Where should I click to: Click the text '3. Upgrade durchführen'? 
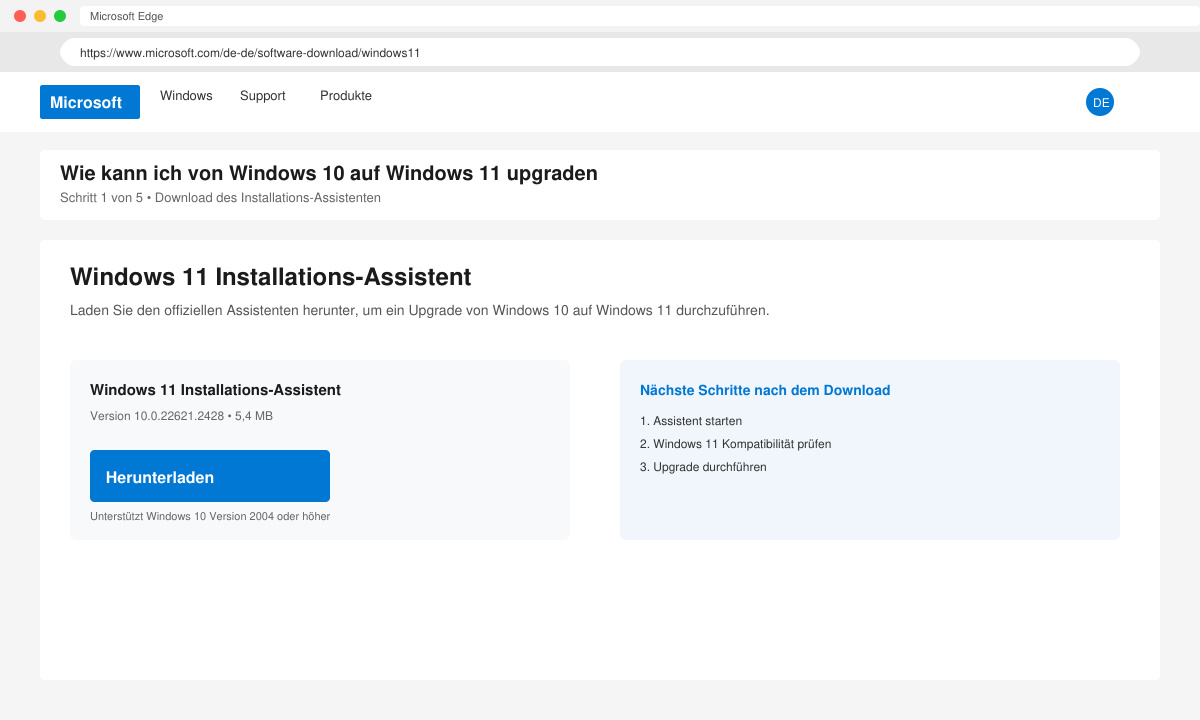pos(703,467)
